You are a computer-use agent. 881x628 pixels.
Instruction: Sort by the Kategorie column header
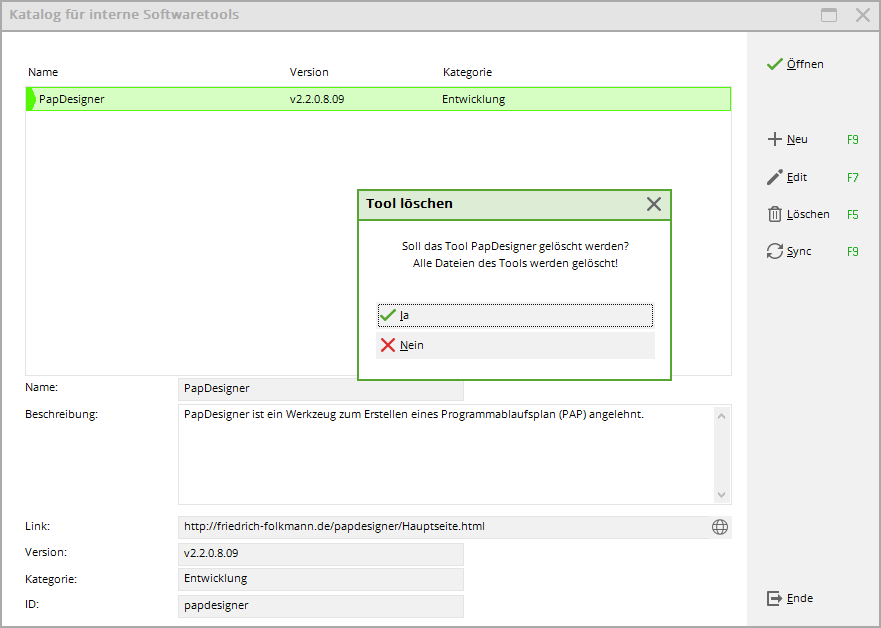[x=467, y=72]
